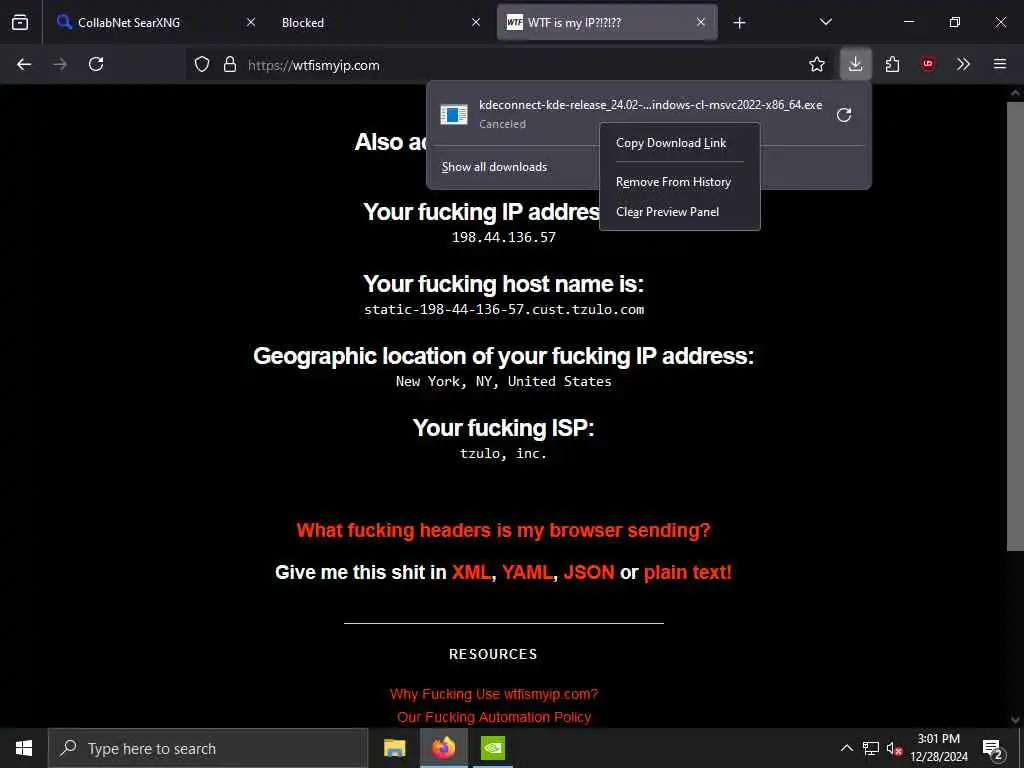
Task: Open 'Why Fucking Use wtfismyip.com?' link
Action: click(494, 694)
